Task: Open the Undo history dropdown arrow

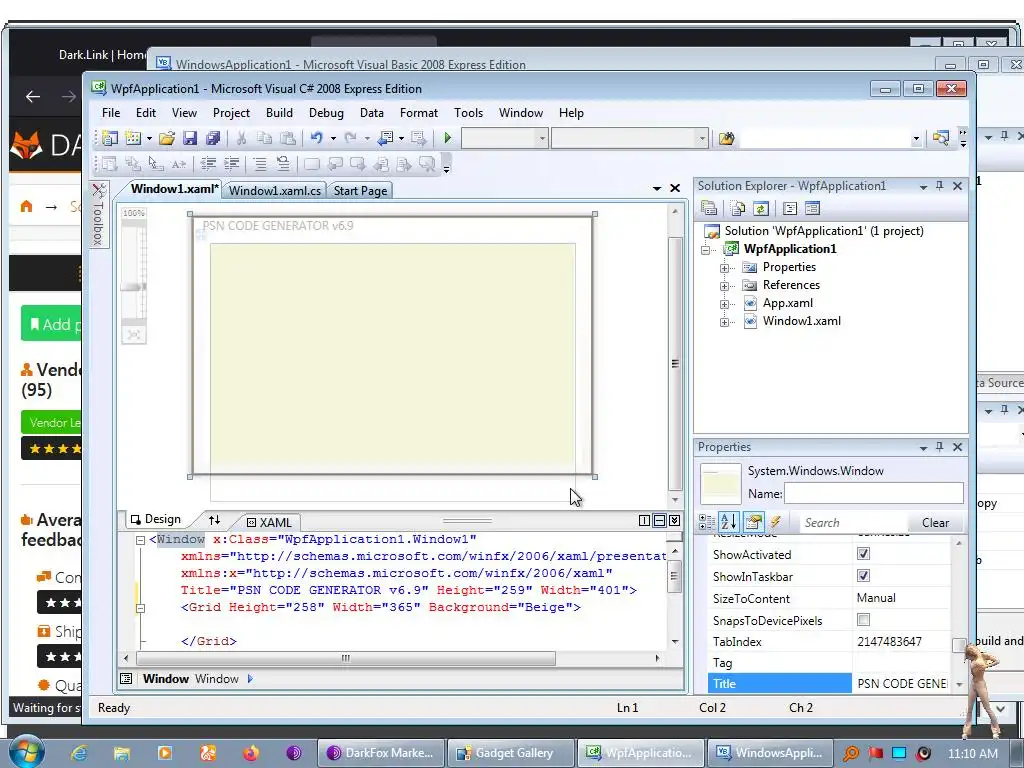Action: coord(333,138)
